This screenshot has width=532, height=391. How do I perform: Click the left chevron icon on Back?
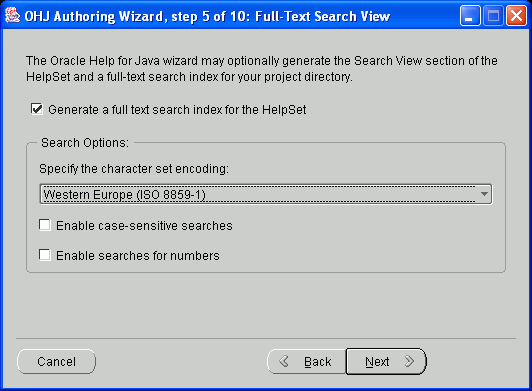pyautogui.click(x=284, y=361)
